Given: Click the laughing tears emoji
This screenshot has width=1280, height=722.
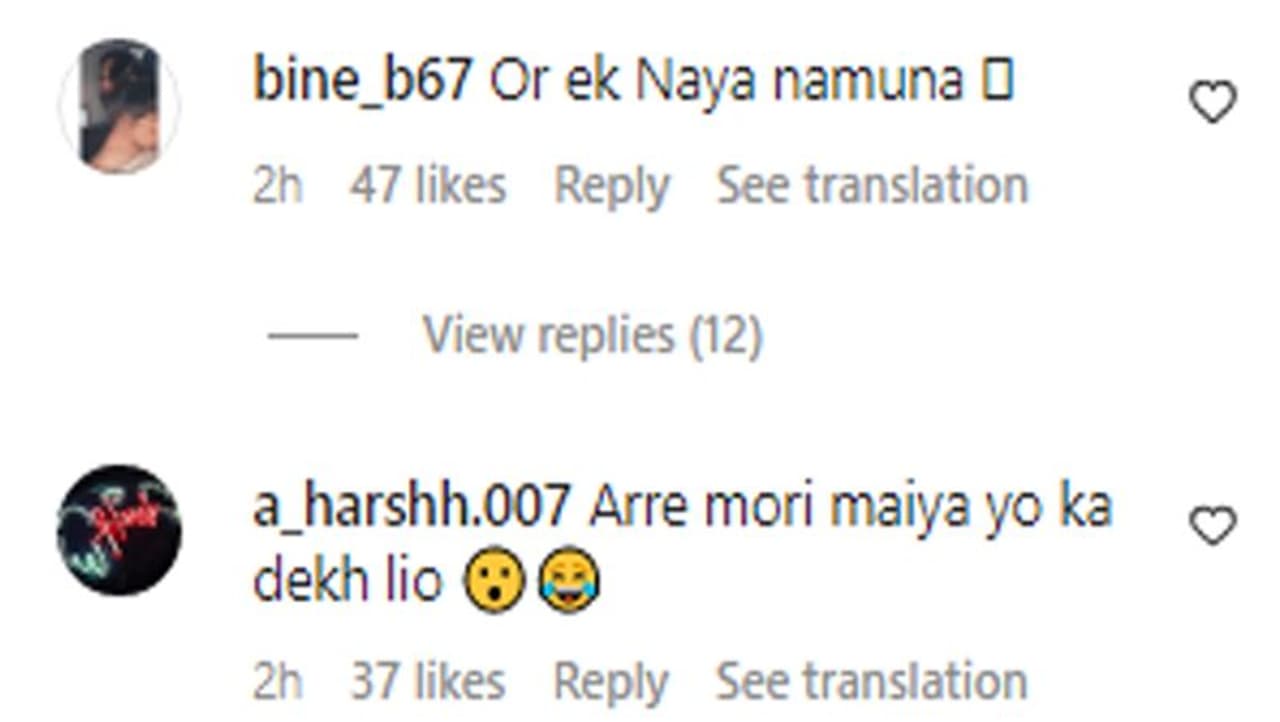Looking at the screenshot, I should coord(568,581).
